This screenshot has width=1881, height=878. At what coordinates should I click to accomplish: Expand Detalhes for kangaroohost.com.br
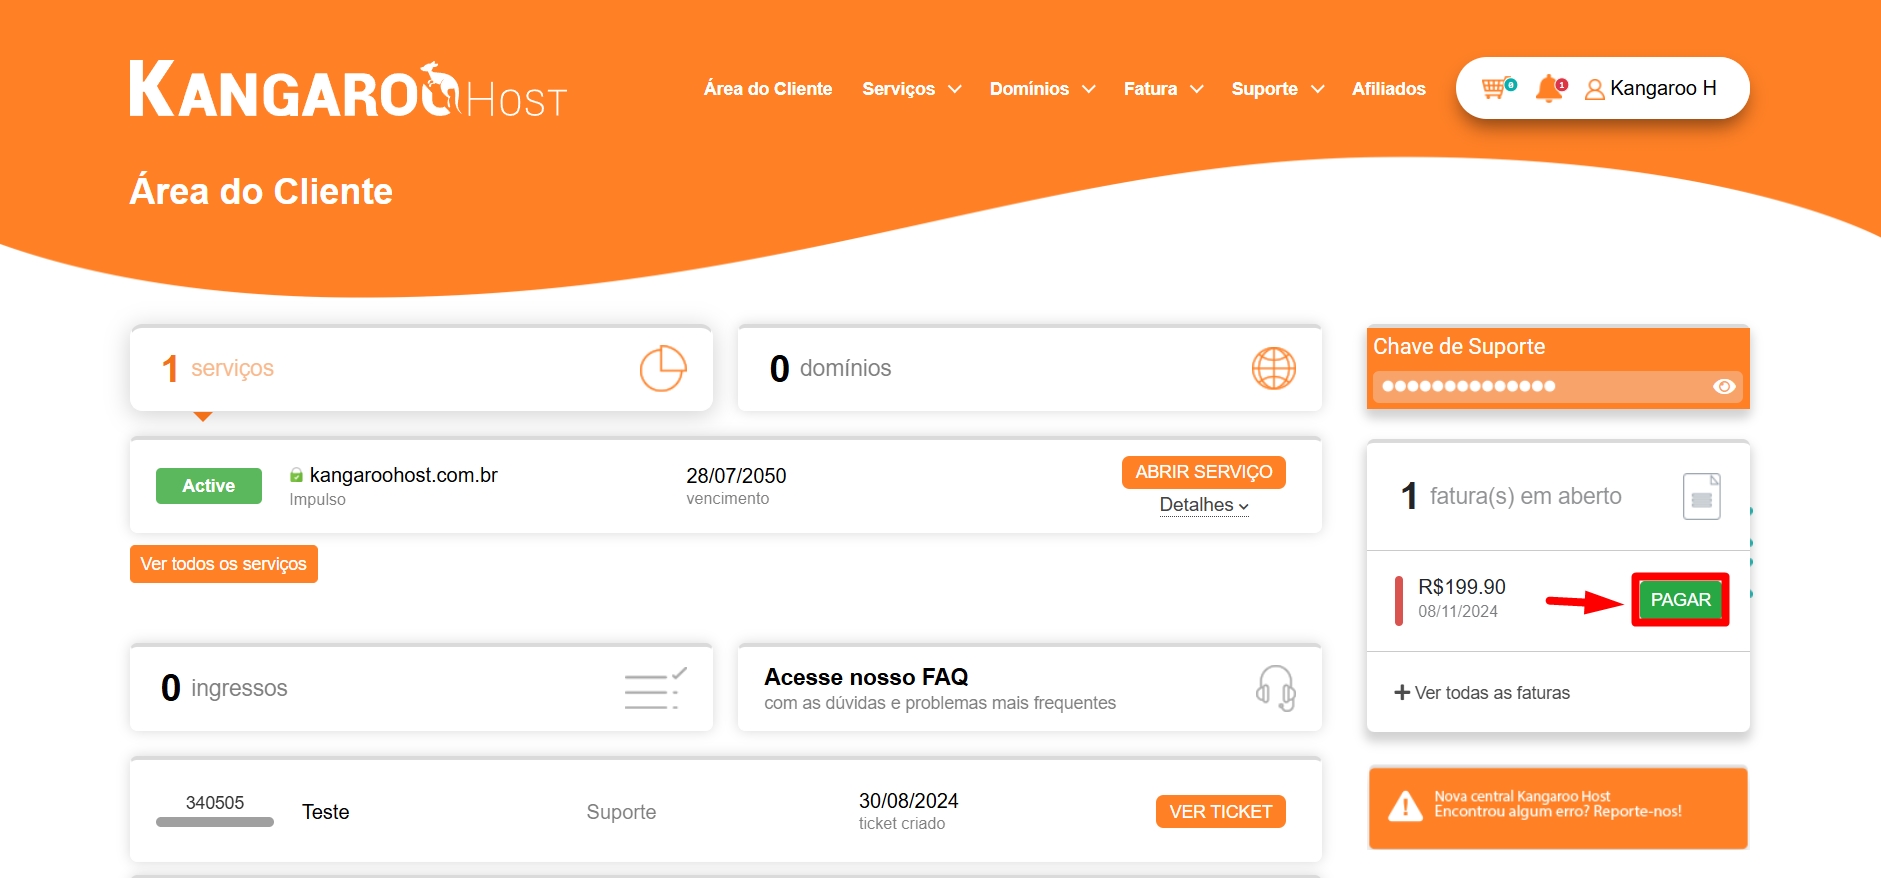coord(1203,505)
